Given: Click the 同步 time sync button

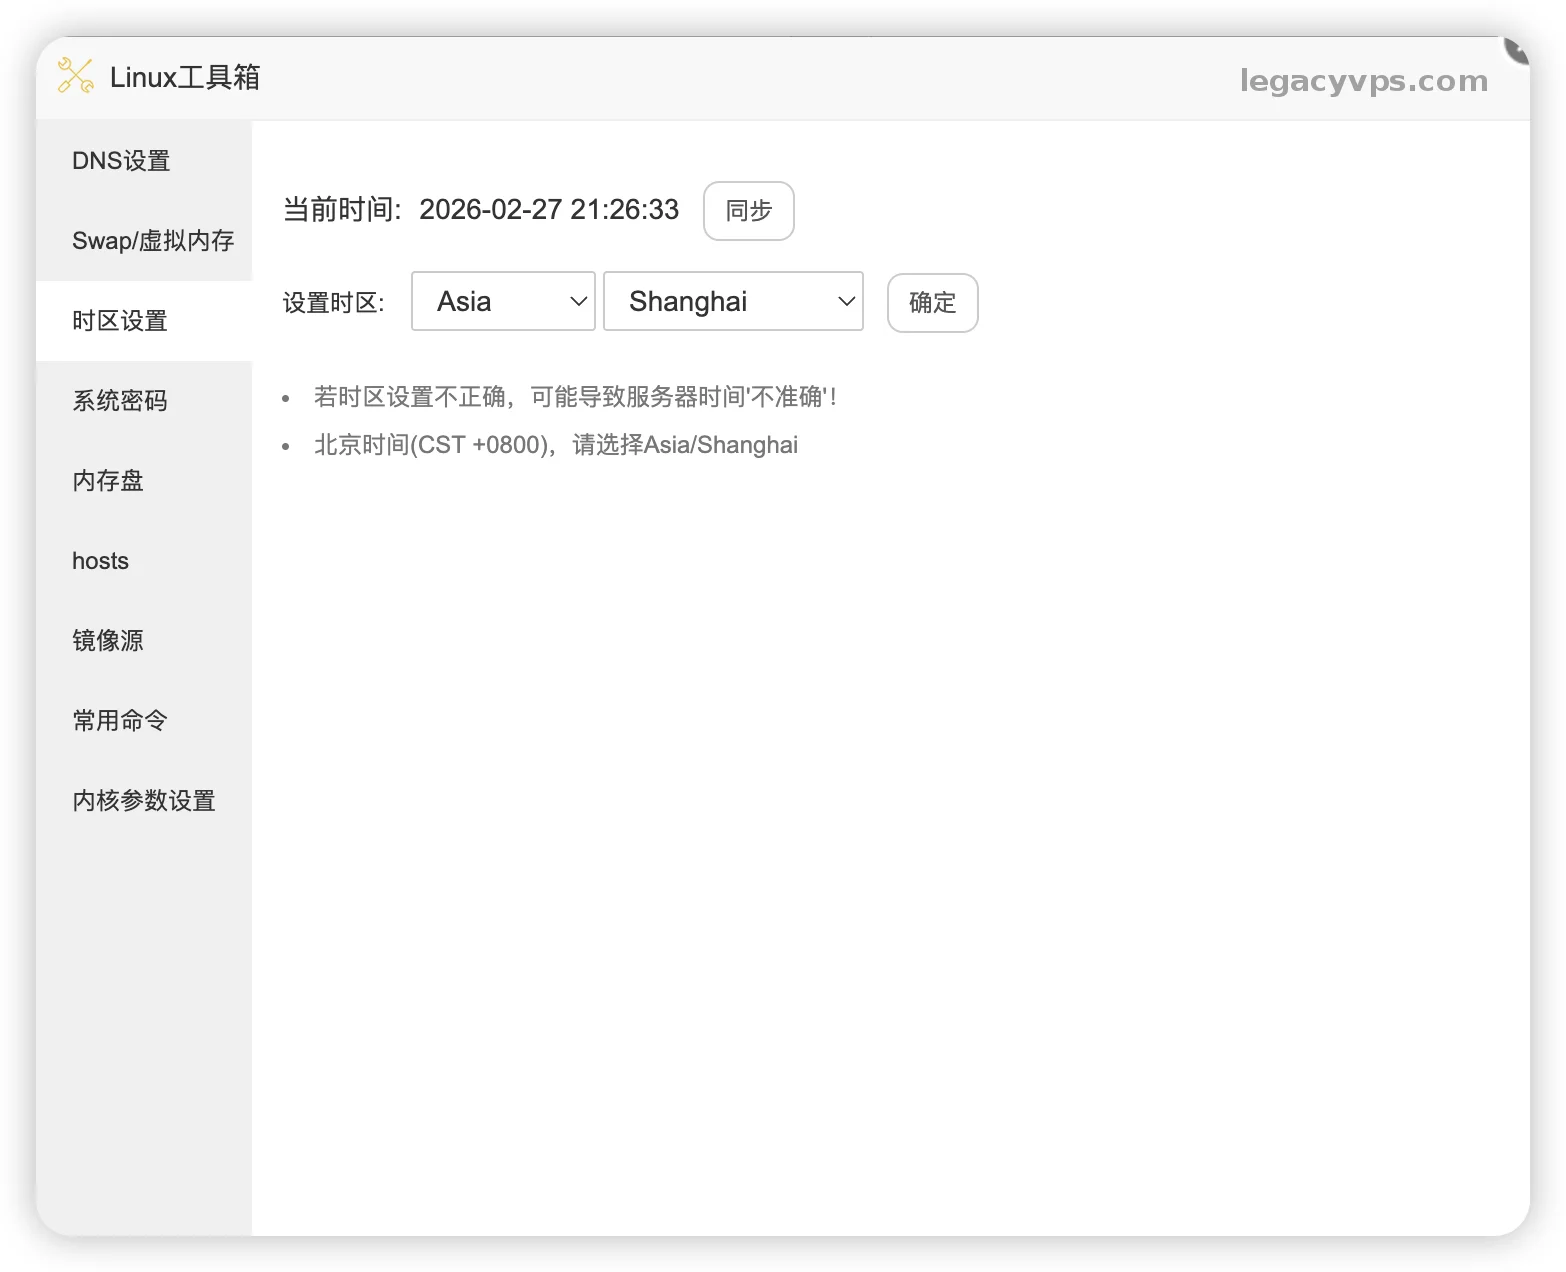Looking at the screenshot, I should (748, 211).
